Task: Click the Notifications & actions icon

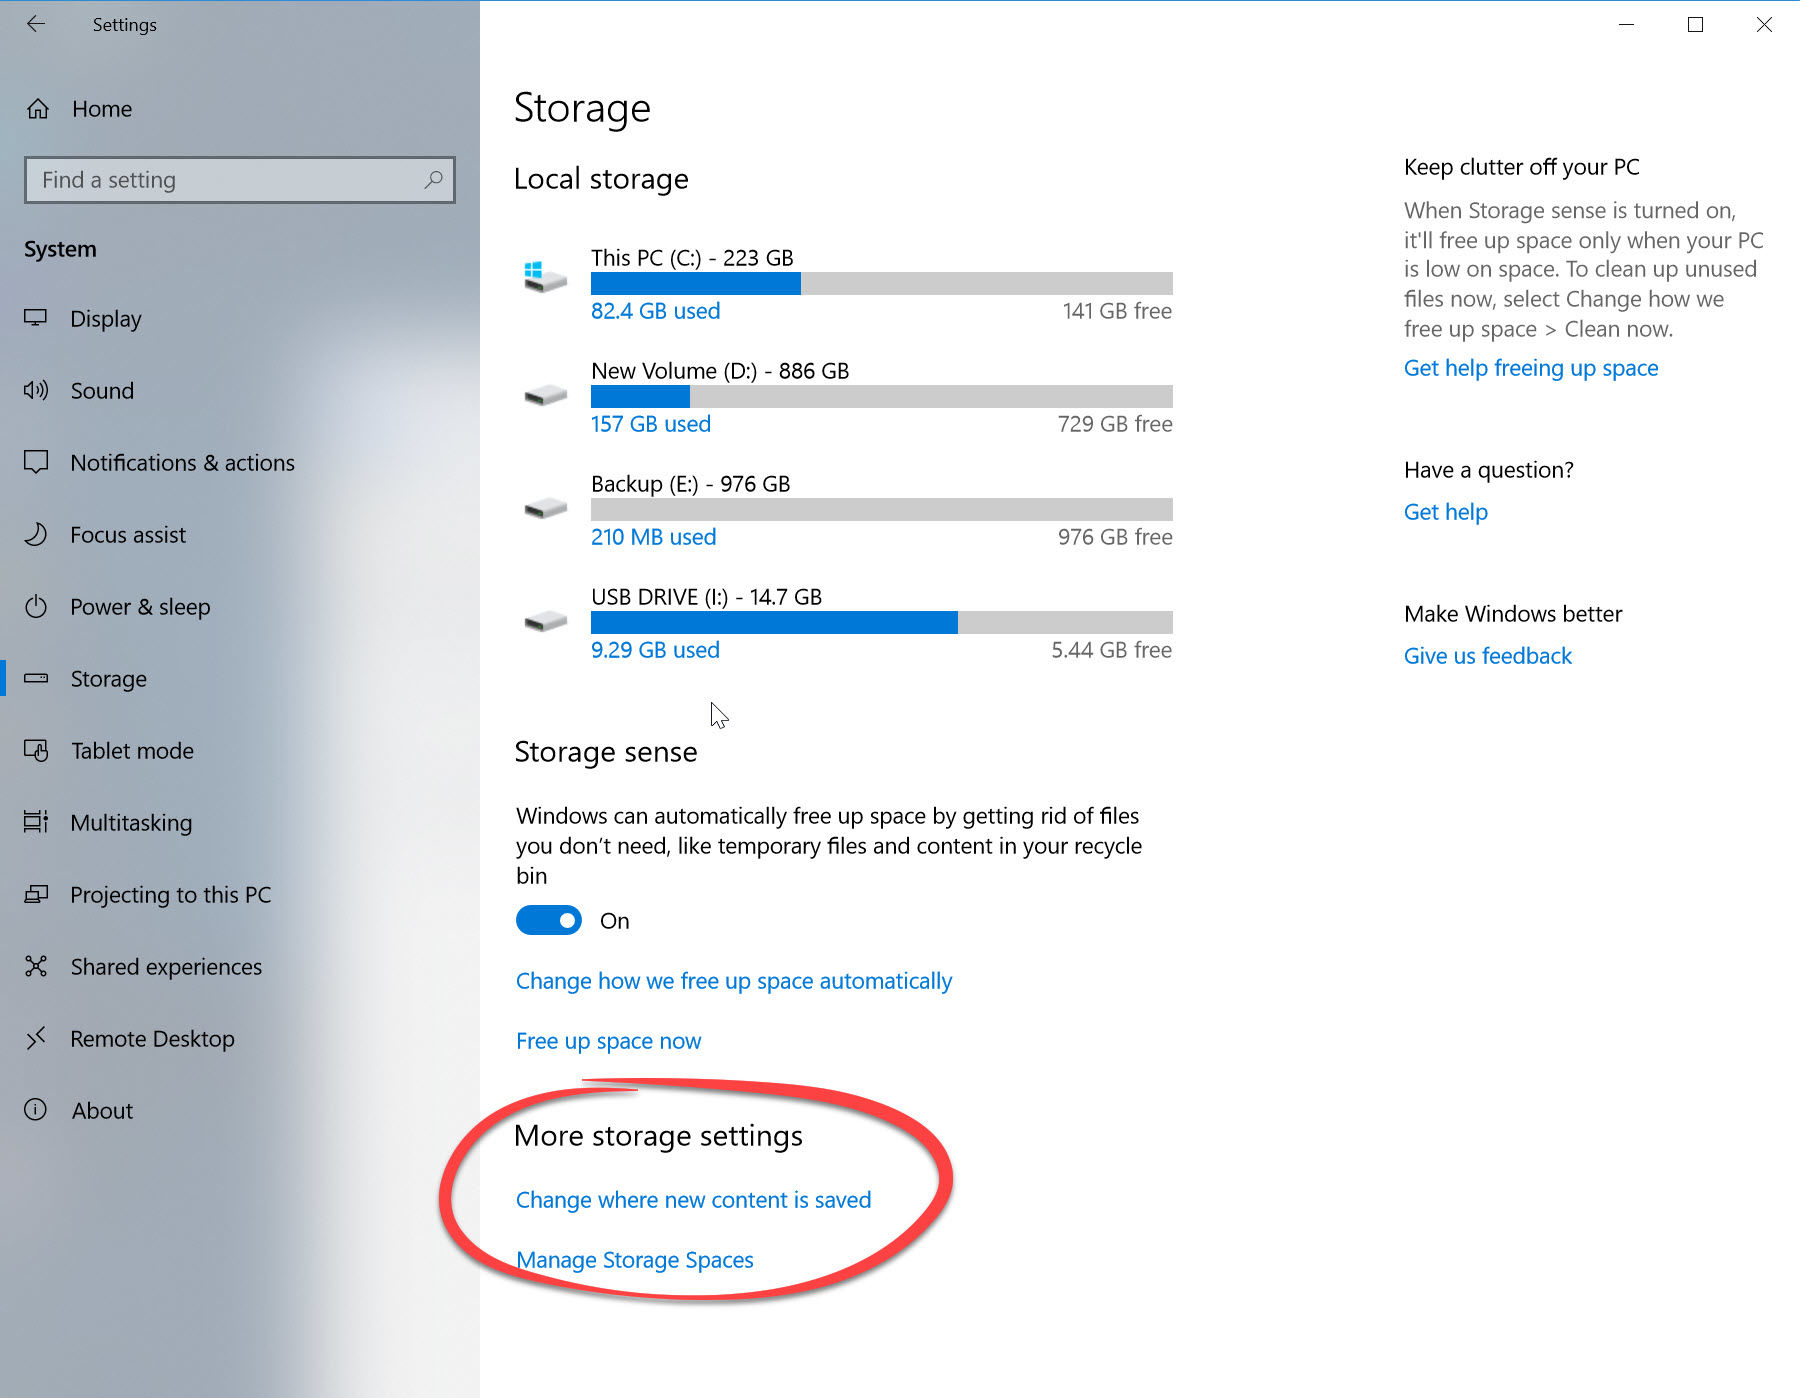Action: pyautogui.click(x=36, y=462)
